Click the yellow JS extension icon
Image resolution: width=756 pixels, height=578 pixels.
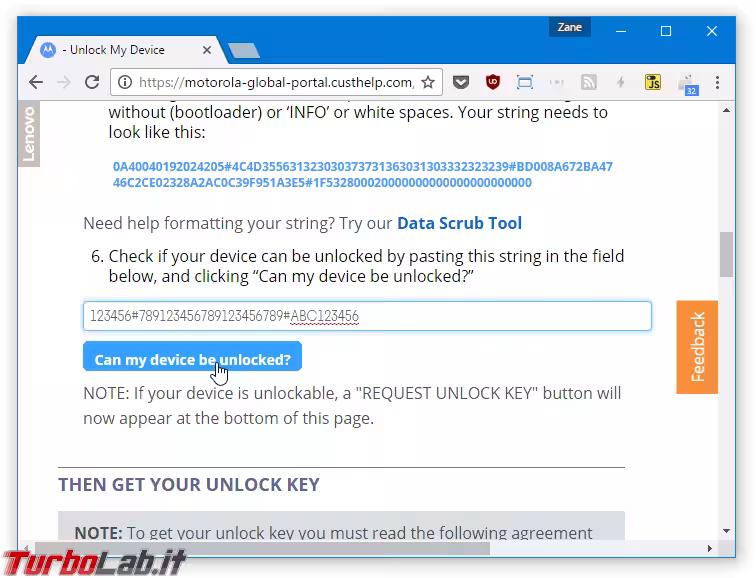(653, 83)
